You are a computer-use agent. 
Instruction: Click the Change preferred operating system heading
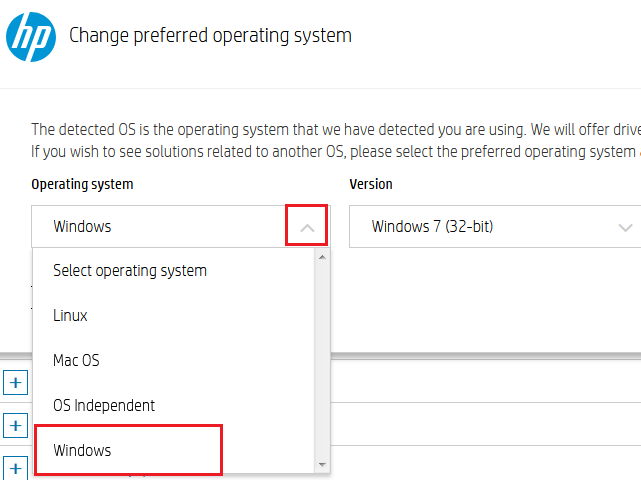coord(211,36)
